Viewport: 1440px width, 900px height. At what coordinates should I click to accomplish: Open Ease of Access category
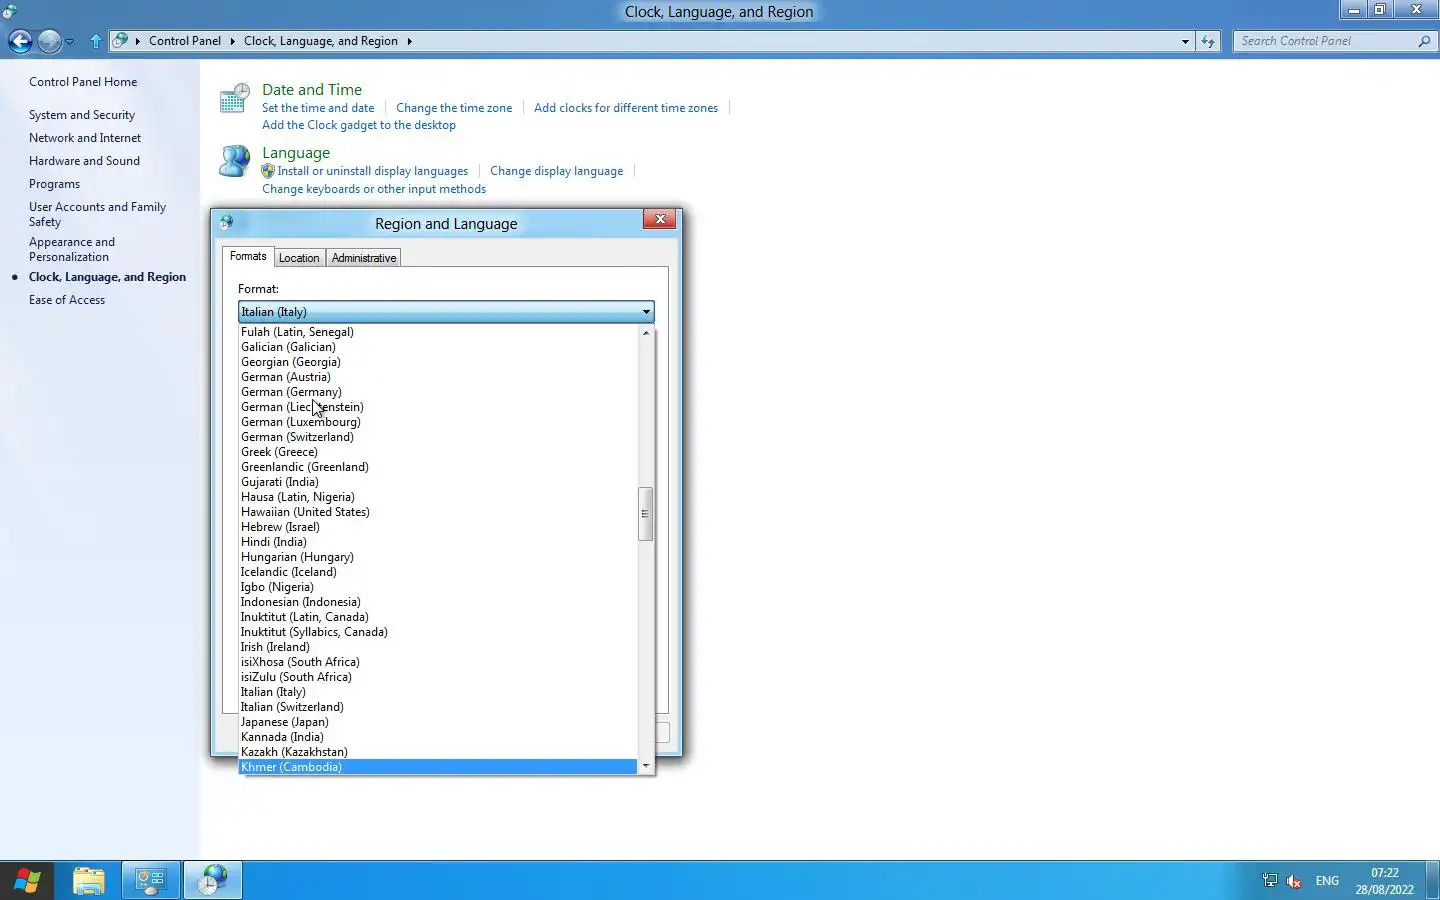point(67,300)
